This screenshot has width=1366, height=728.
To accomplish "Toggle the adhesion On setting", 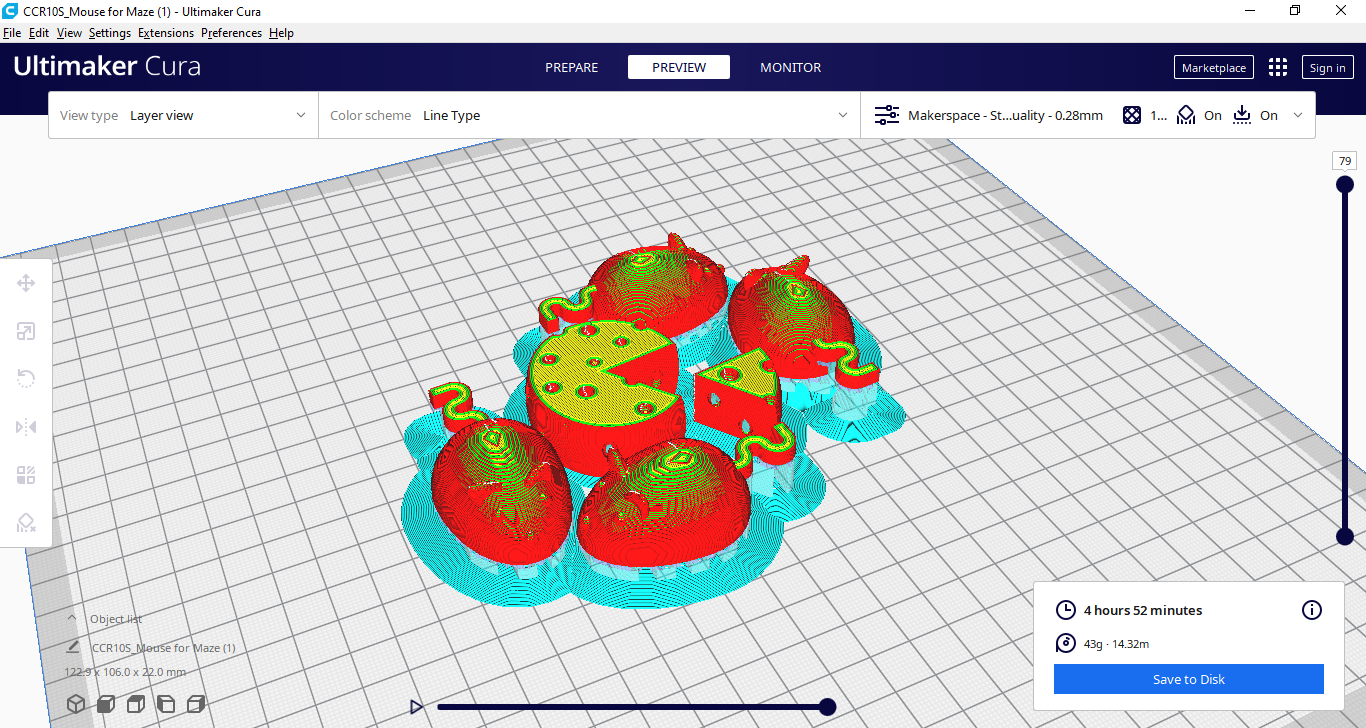I will 1258,115.
